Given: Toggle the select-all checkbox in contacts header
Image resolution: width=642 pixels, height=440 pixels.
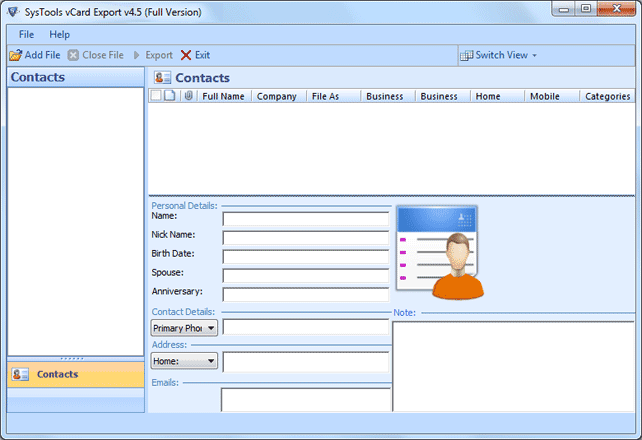Looking at the screenshot, I should (155, 97).
